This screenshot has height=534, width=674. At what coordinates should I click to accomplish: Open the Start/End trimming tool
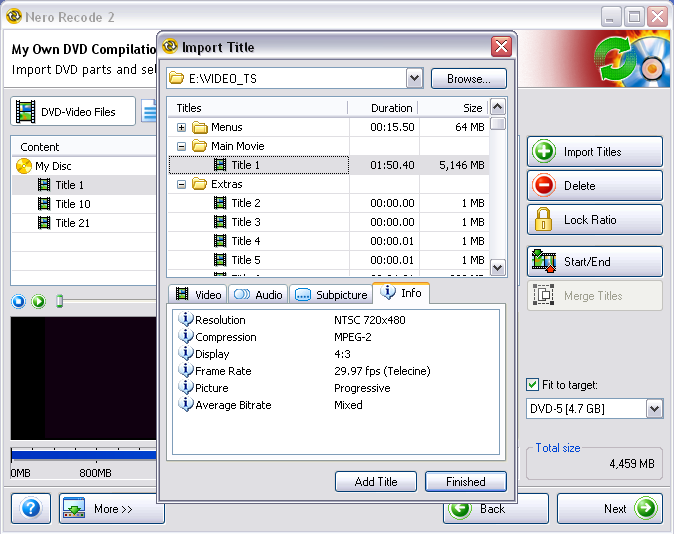click(594, 261)
